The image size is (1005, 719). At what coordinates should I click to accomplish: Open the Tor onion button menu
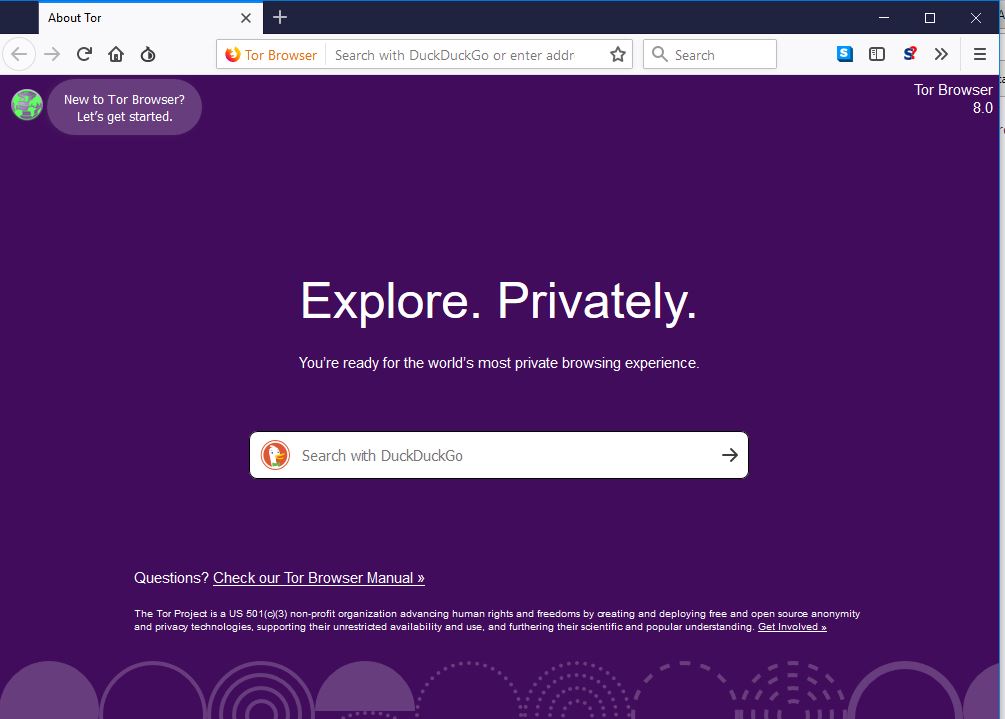(148, 54)
